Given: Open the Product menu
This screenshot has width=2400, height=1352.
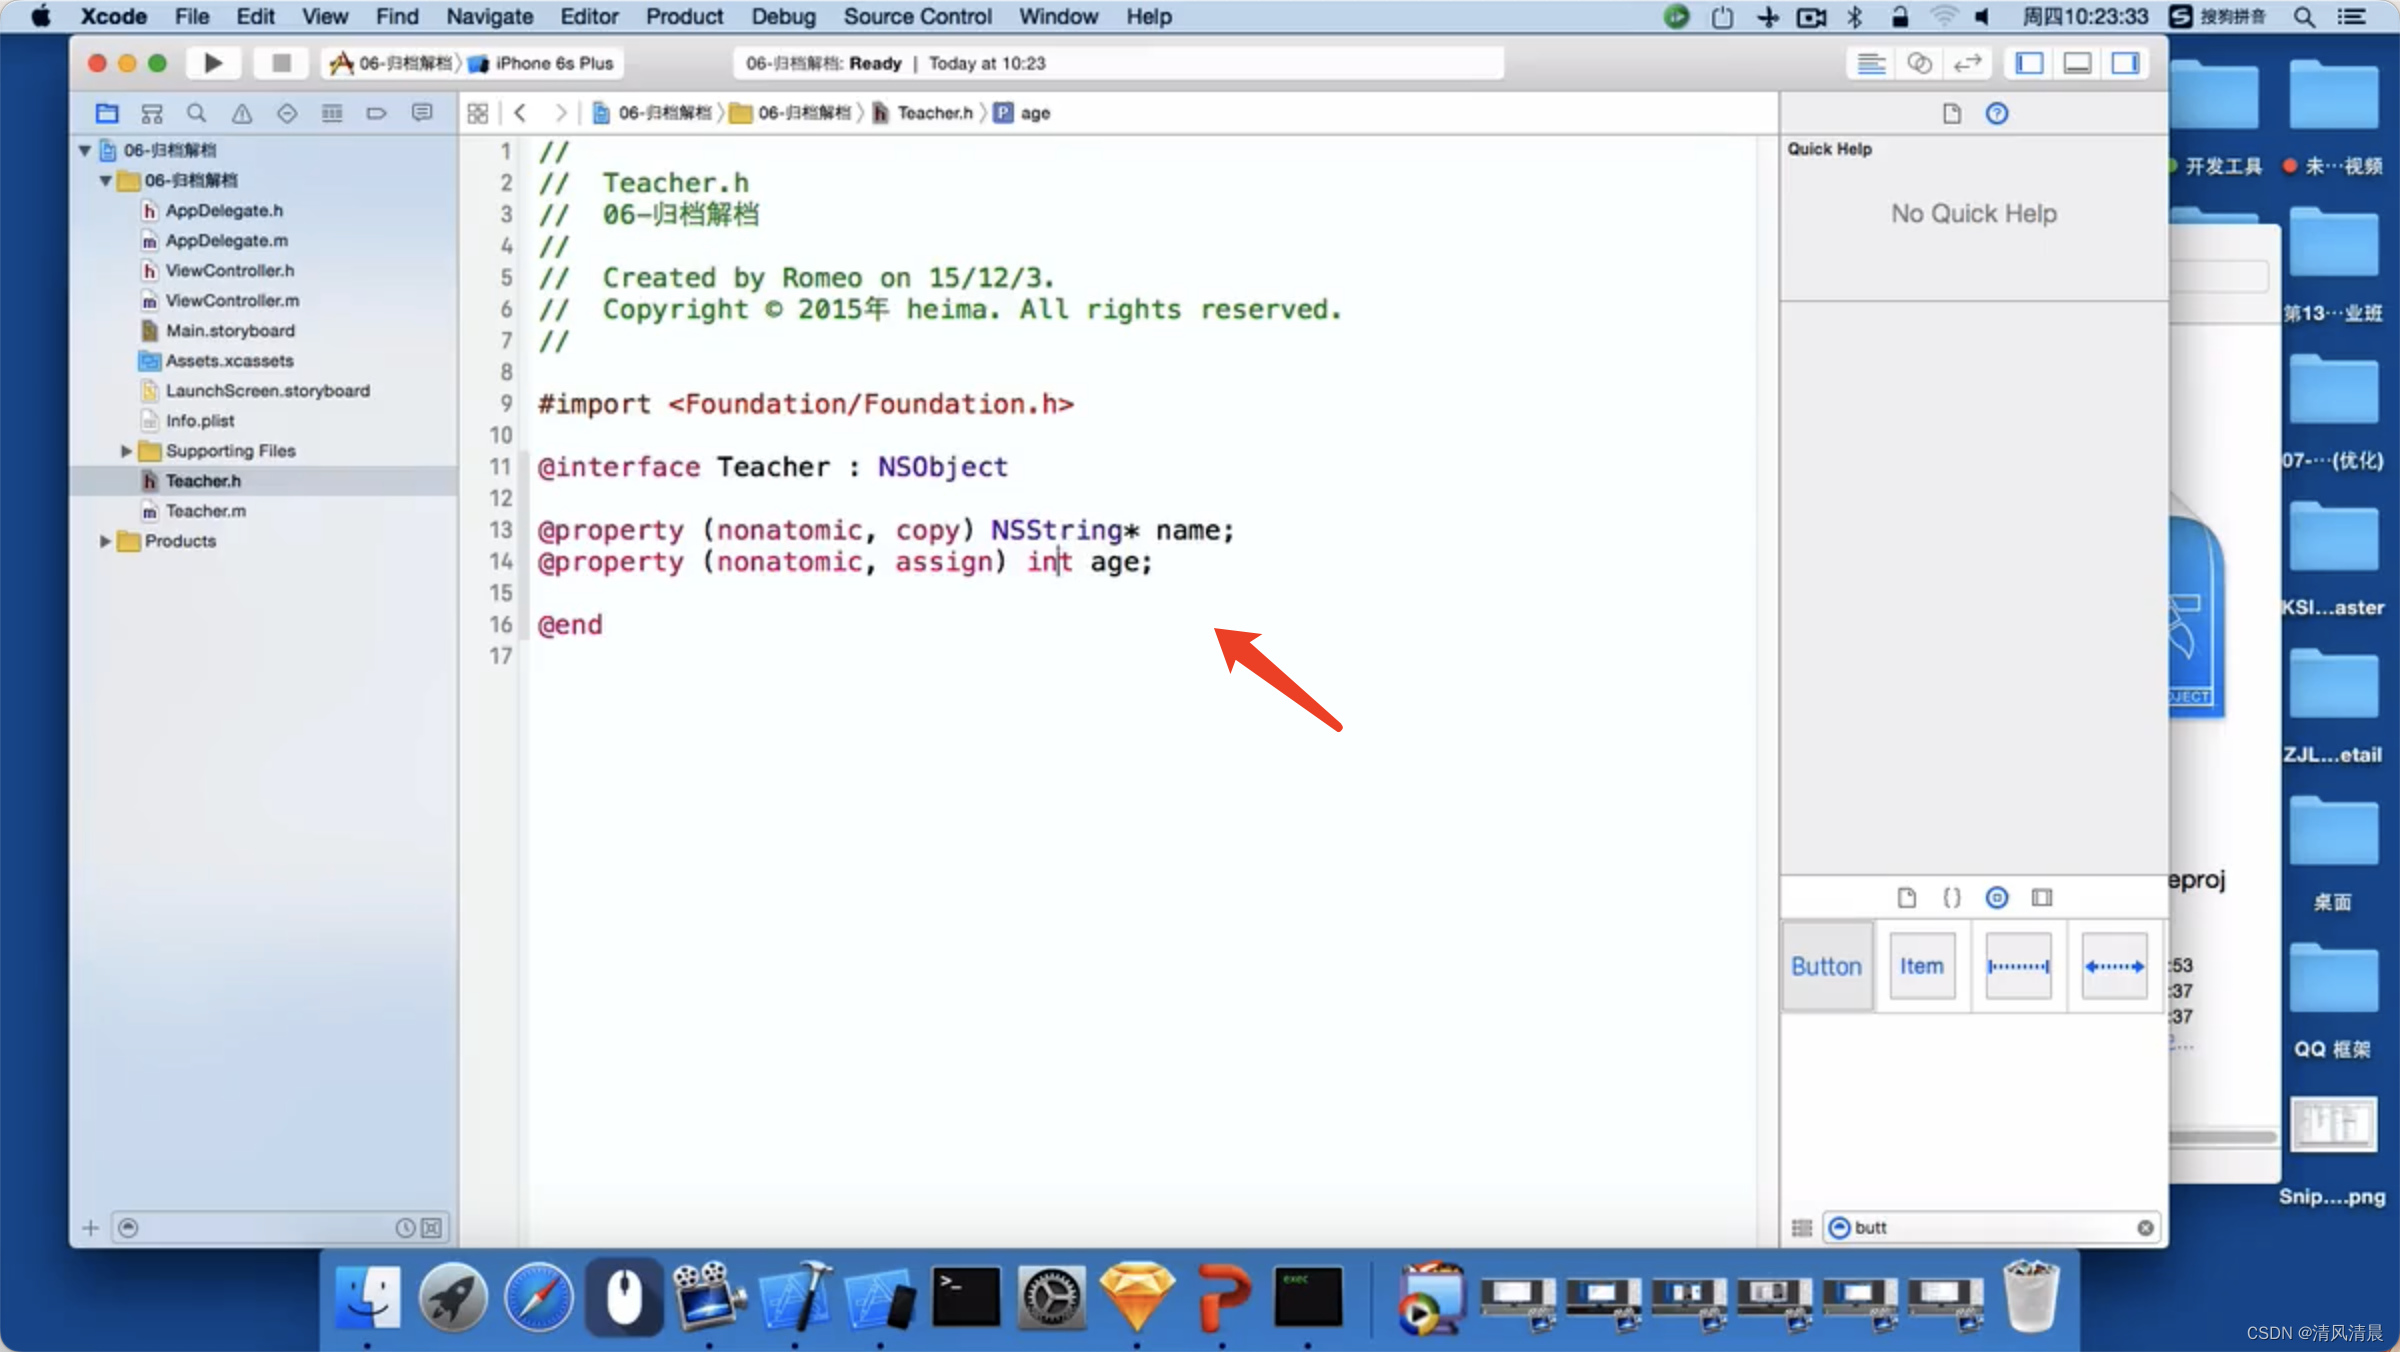Looking at the screenshot, I should [x=684, y=16].
